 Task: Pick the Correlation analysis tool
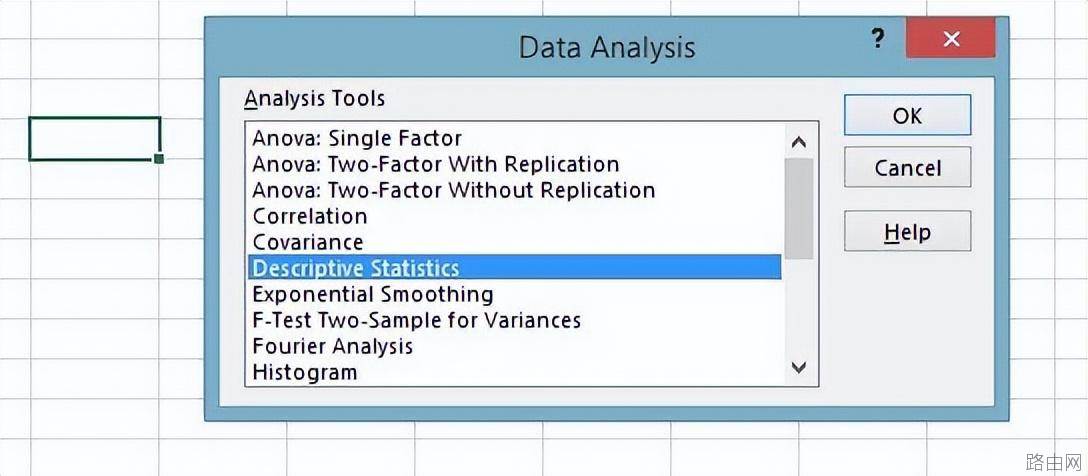click(514, 216)
